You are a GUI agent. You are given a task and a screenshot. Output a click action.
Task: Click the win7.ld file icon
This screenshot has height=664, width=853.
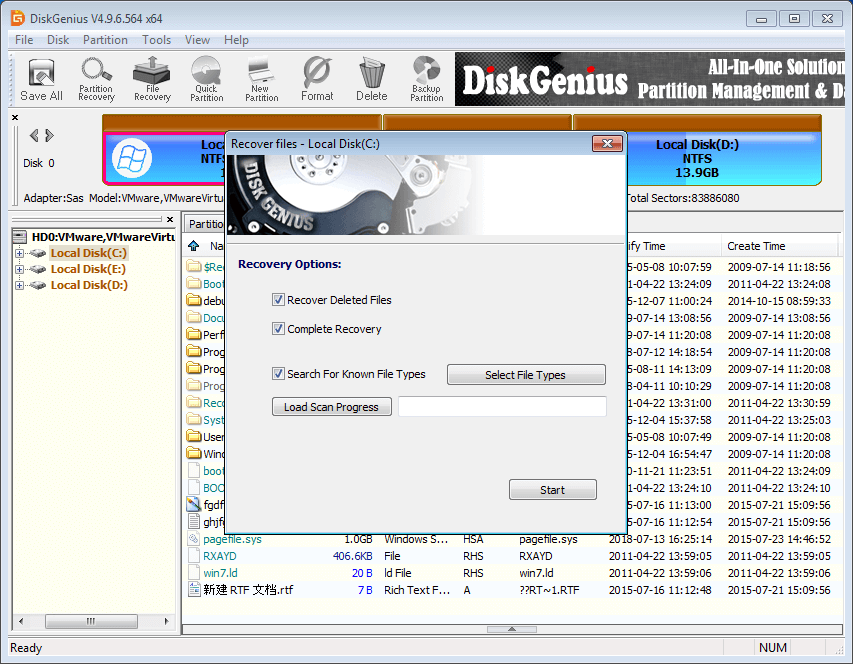[x=194, y=573]
